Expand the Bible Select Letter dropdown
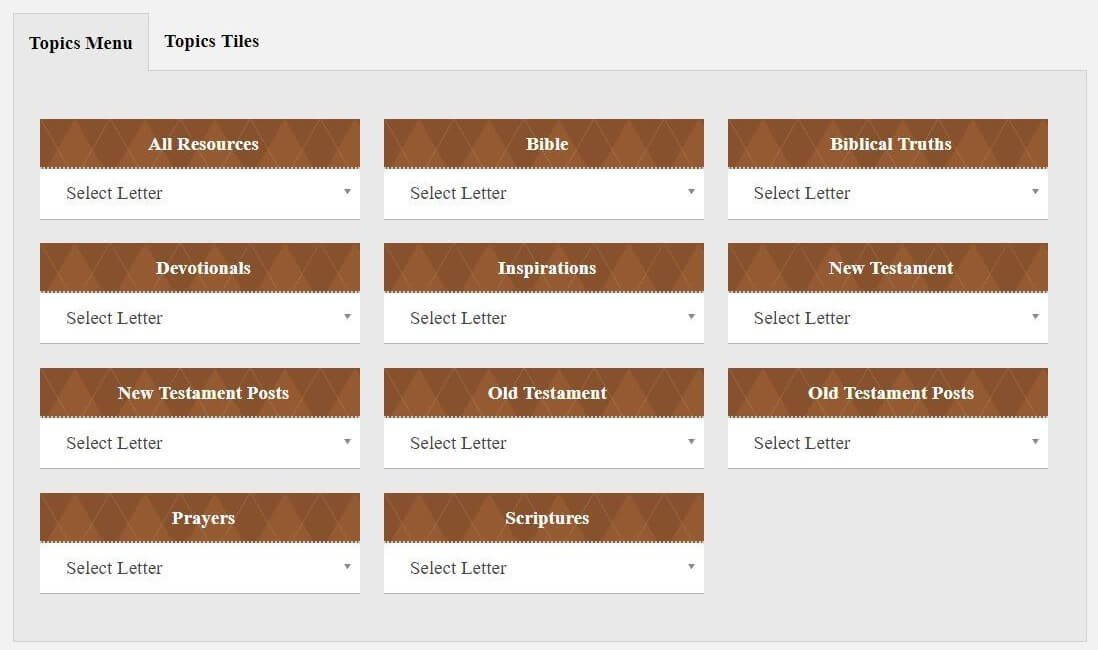The height and width of the screenshot is (650, 1098). [x=543, y=193]
